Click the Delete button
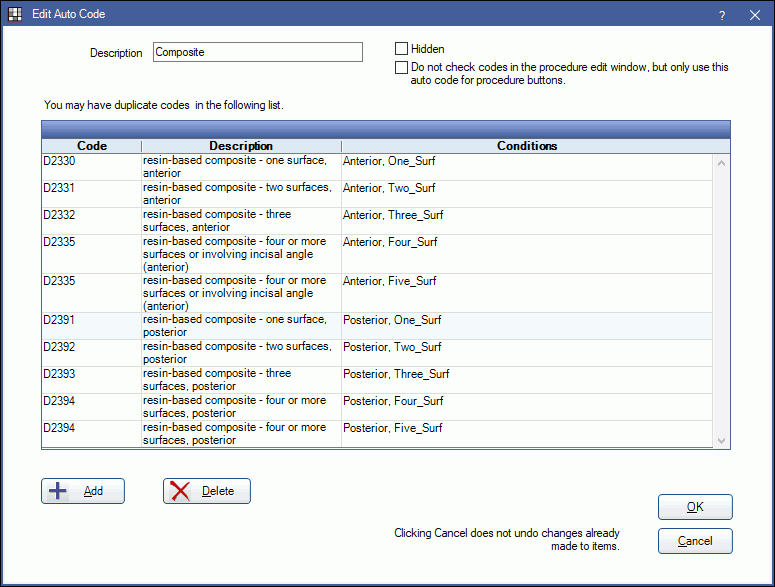775x587 pixels. tap(207, 491)
